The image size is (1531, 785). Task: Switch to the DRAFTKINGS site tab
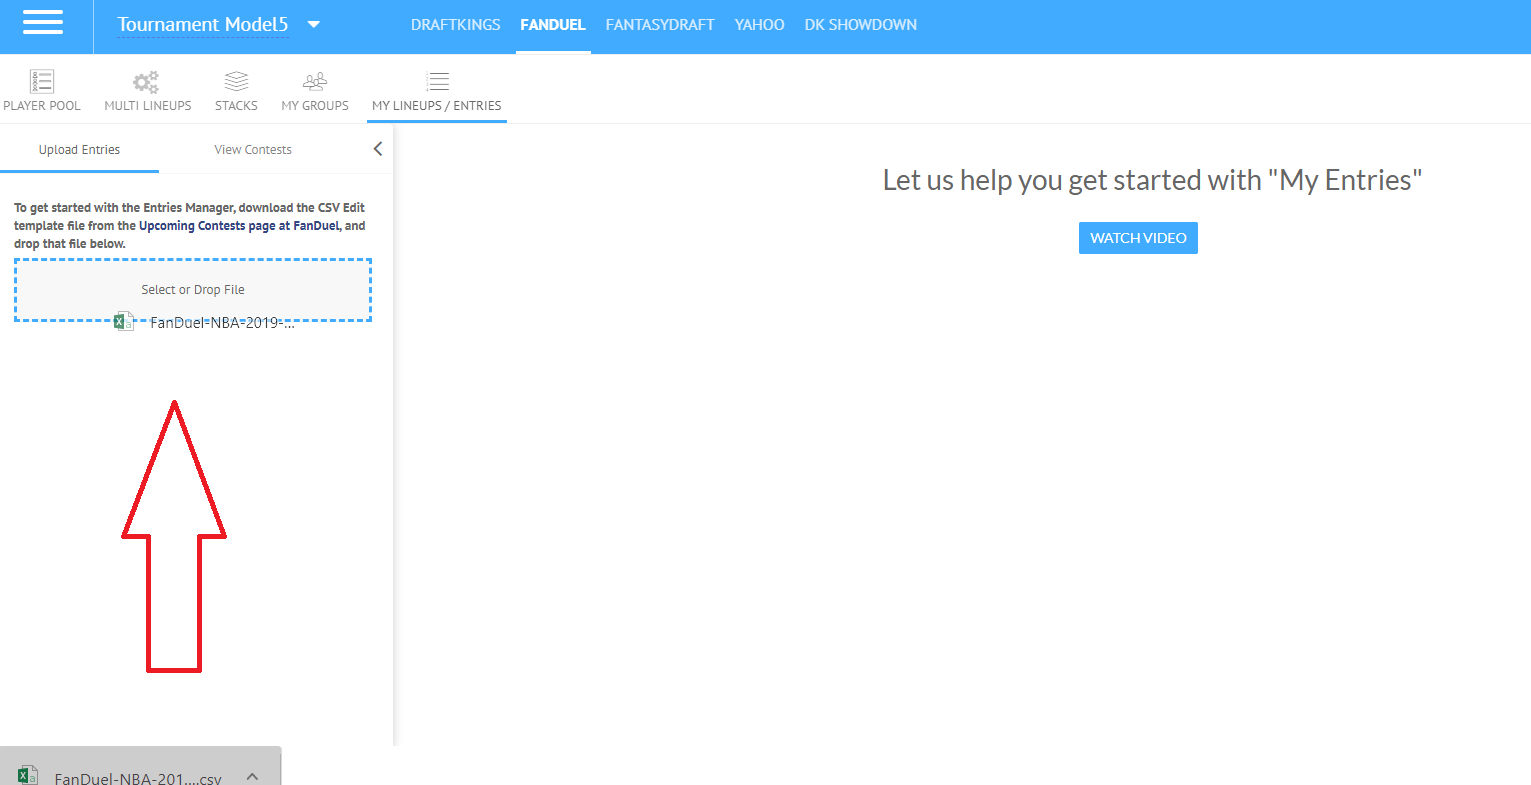click(x=455, y=24)
